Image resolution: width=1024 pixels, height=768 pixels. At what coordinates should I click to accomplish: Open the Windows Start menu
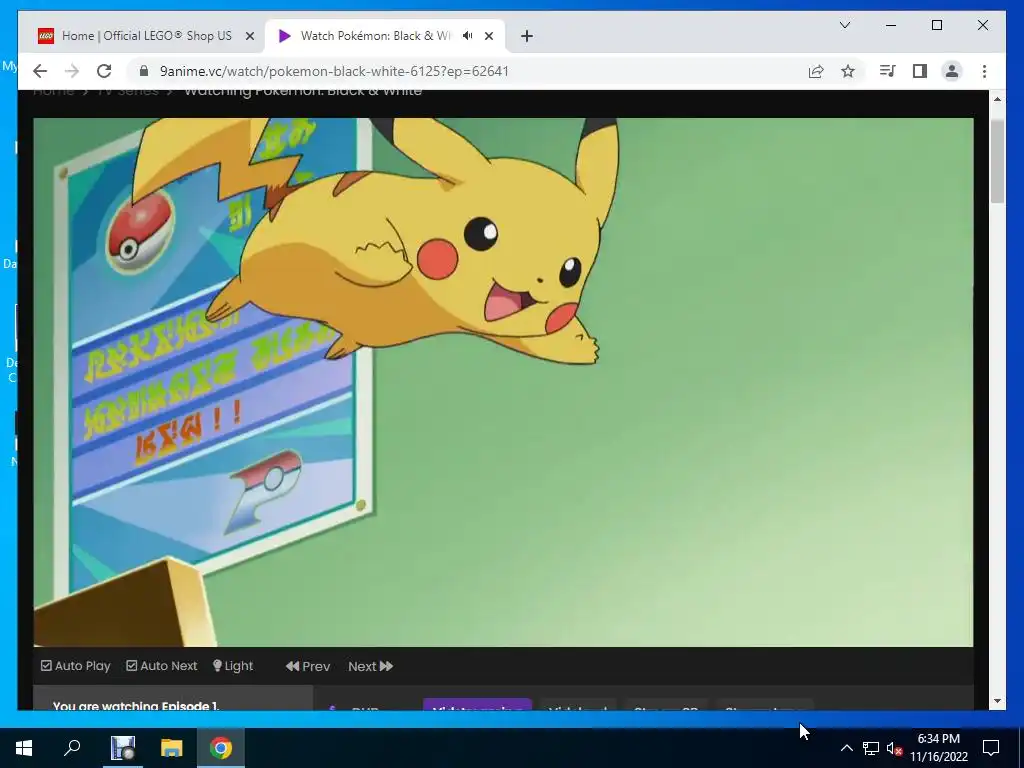[x=24, y=748]
